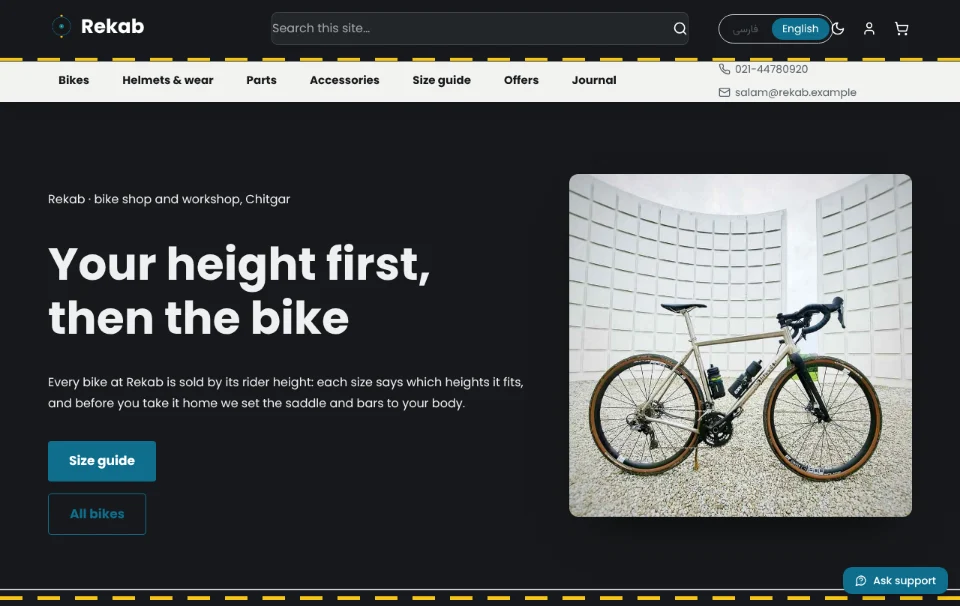This screenshot has width=960, height=606.
Task: Click the Rekab logo icon
Action: 61,26
